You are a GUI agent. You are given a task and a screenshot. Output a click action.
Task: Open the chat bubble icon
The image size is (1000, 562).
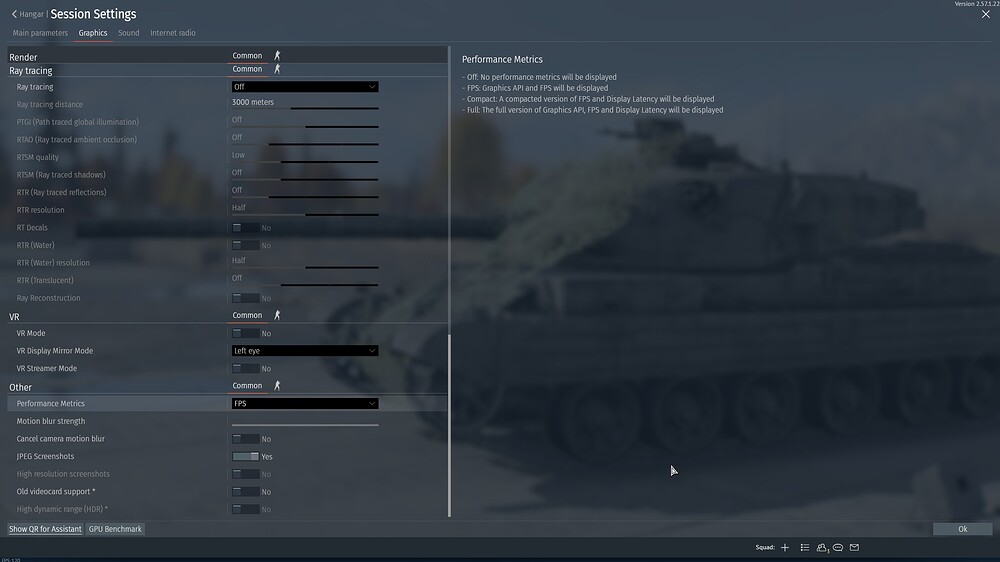(838, 547)
